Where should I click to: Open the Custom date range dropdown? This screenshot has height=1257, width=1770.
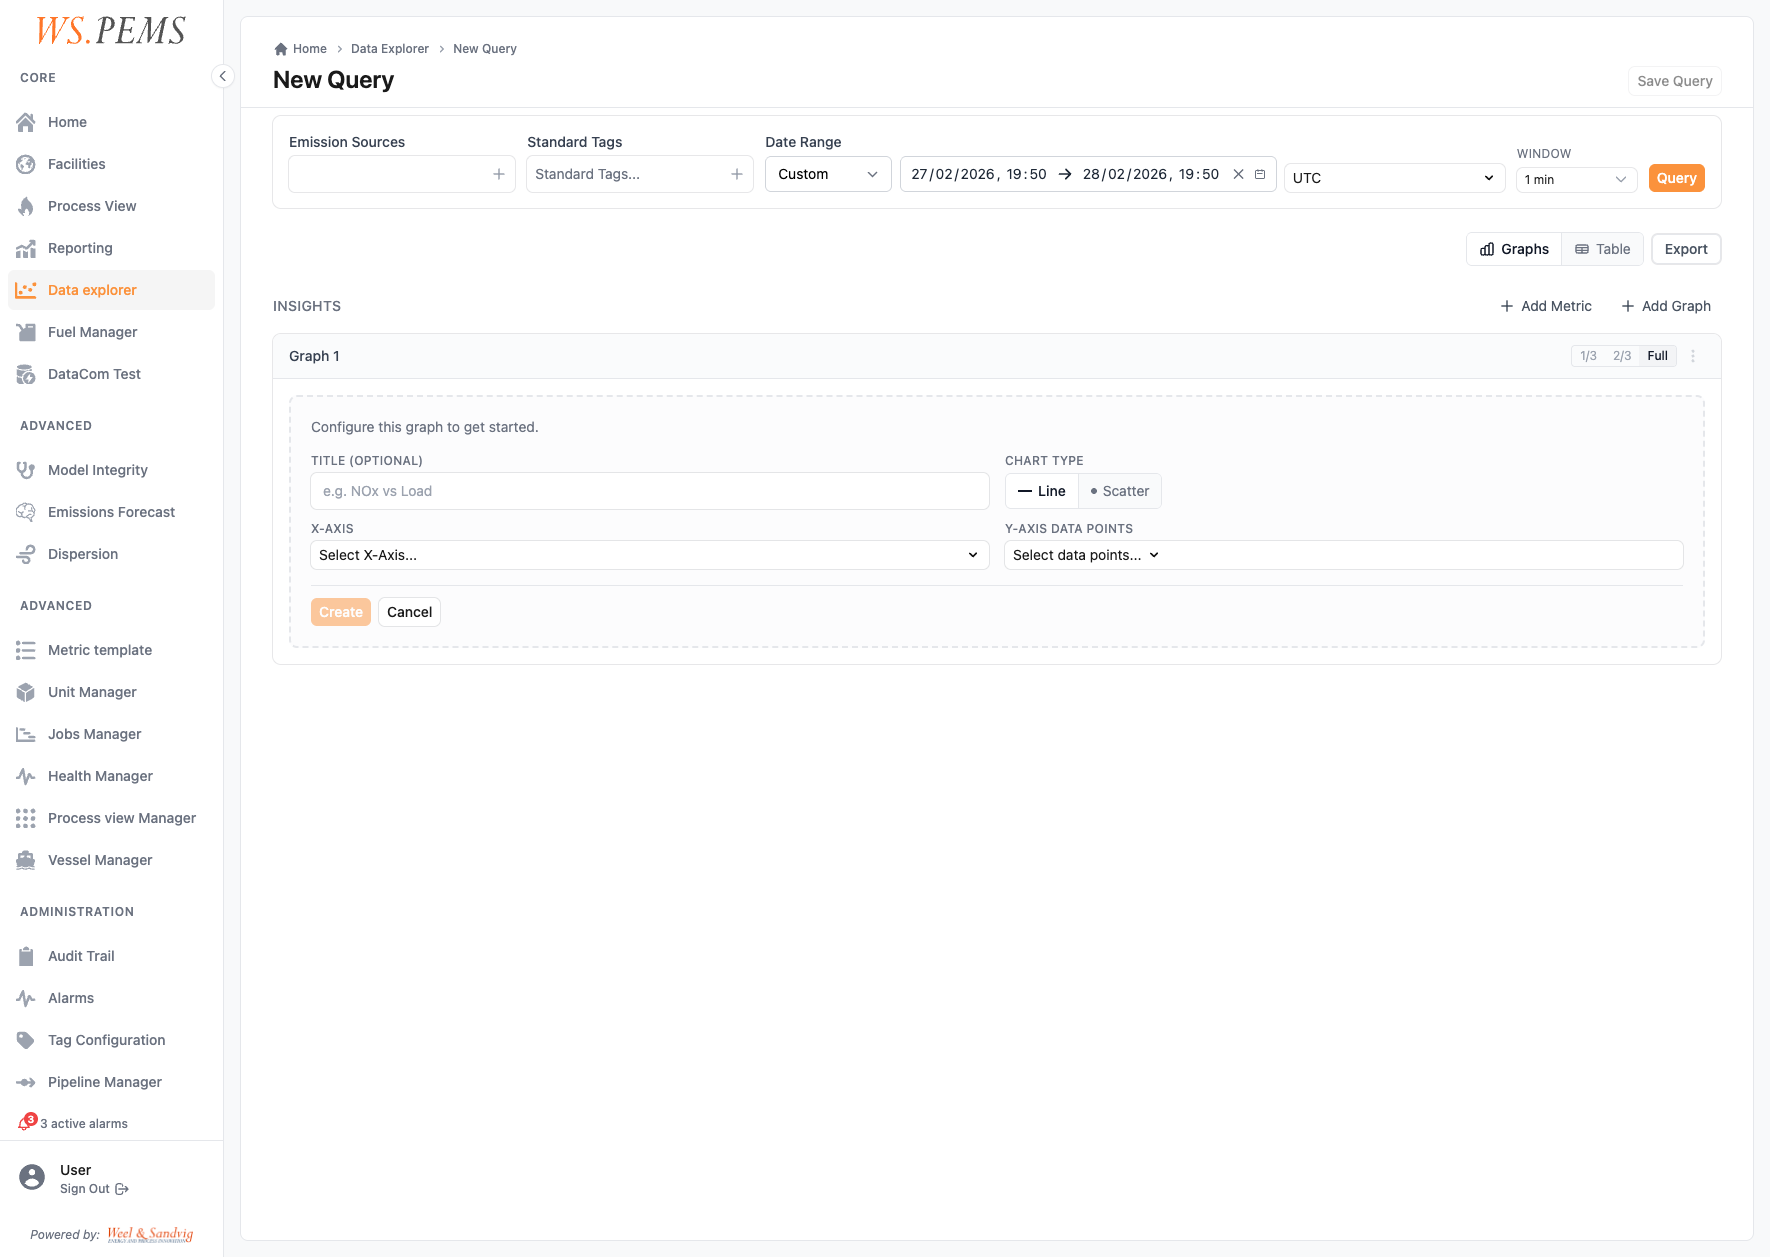pyautogui.click(x=828, y=174)
